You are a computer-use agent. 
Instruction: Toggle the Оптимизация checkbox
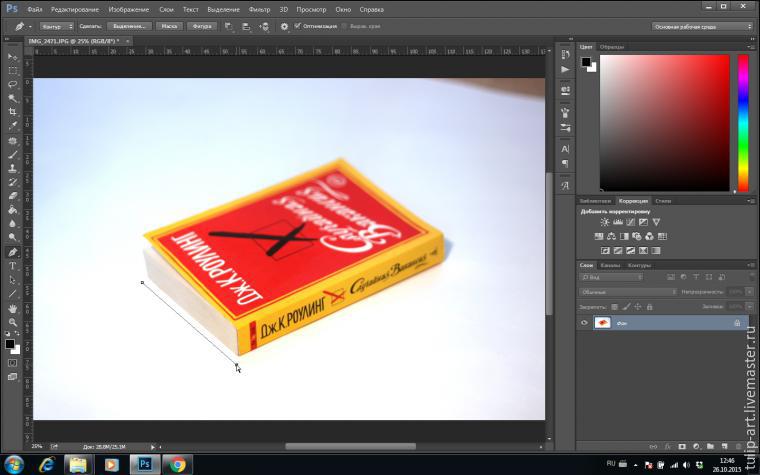pos(298,26)
